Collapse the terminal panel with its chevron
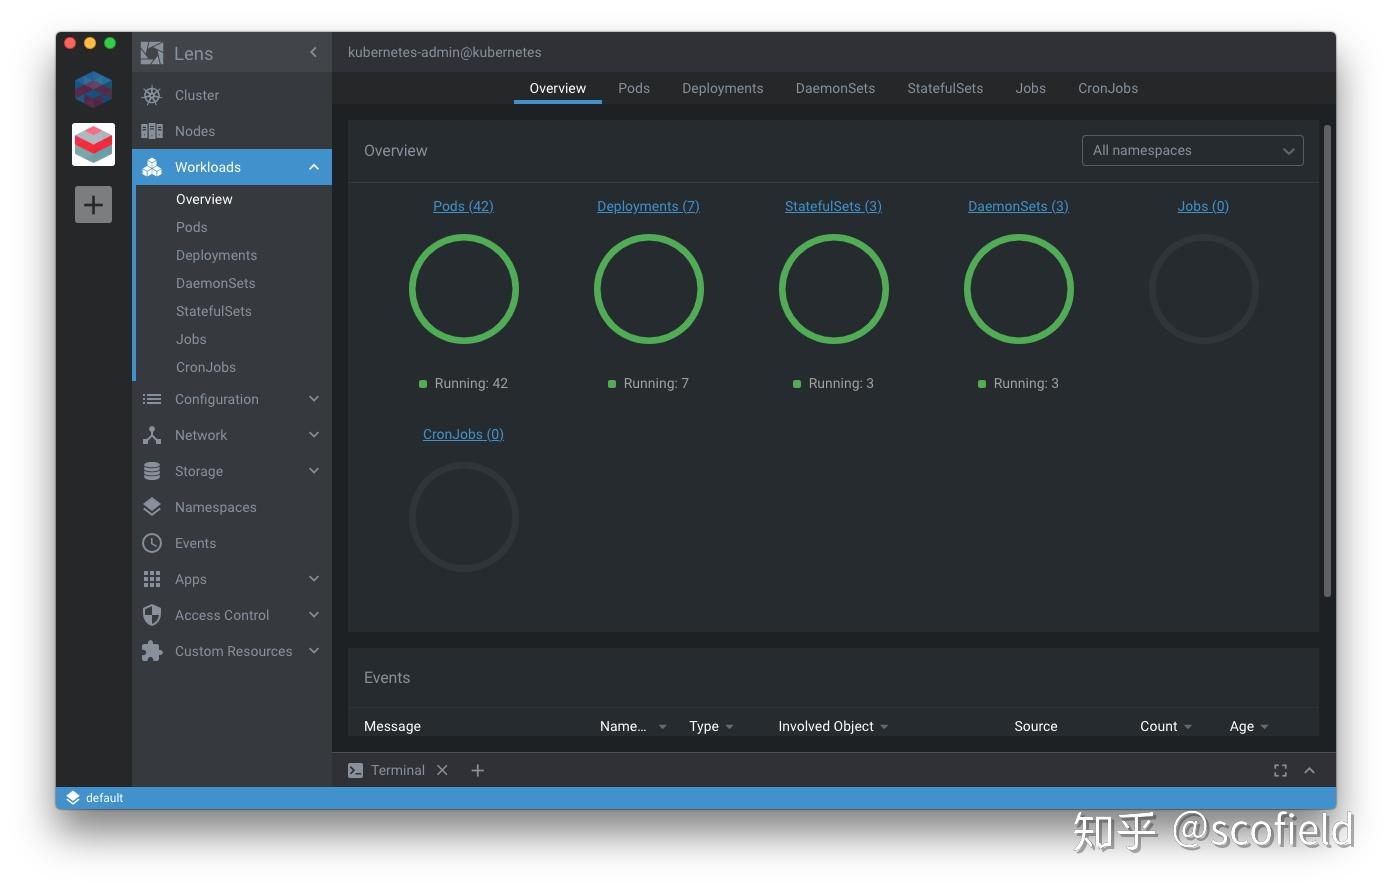Viewport: 1392px width, 889px height. point(1310,770)
